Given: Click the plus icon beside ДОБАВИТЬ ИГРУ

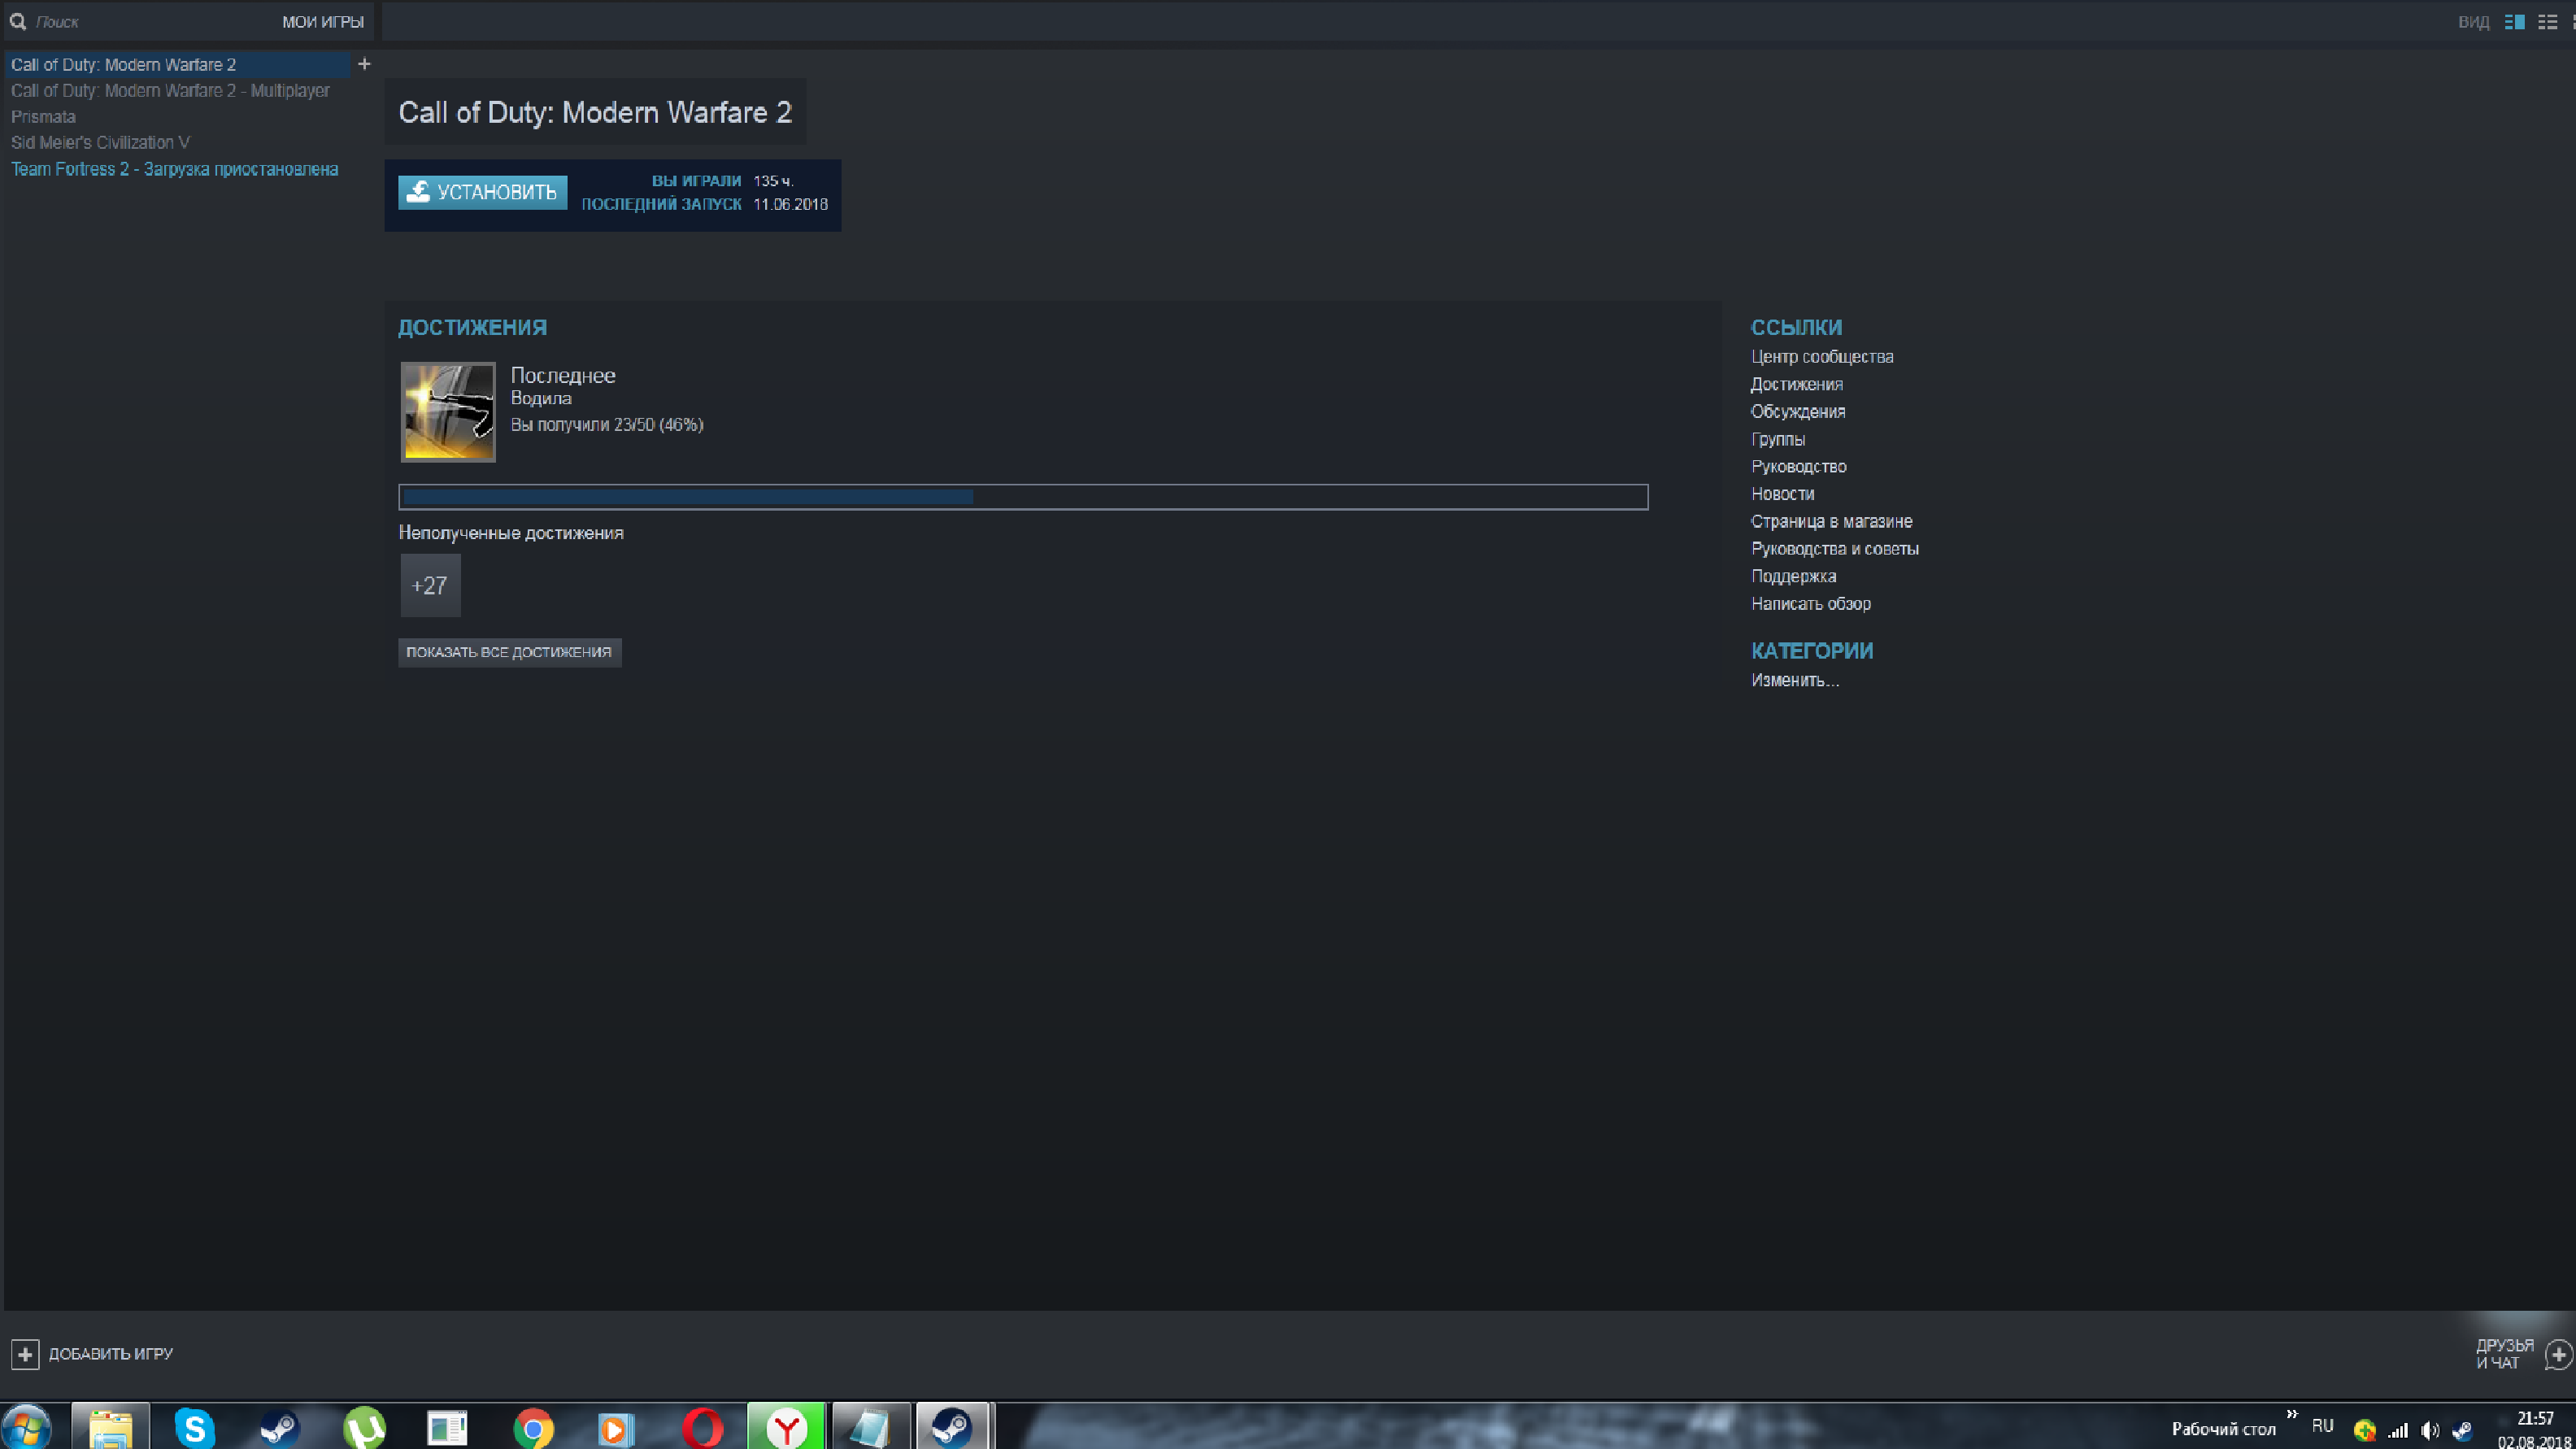Looking at the screenshot, I should [25, 1354].
